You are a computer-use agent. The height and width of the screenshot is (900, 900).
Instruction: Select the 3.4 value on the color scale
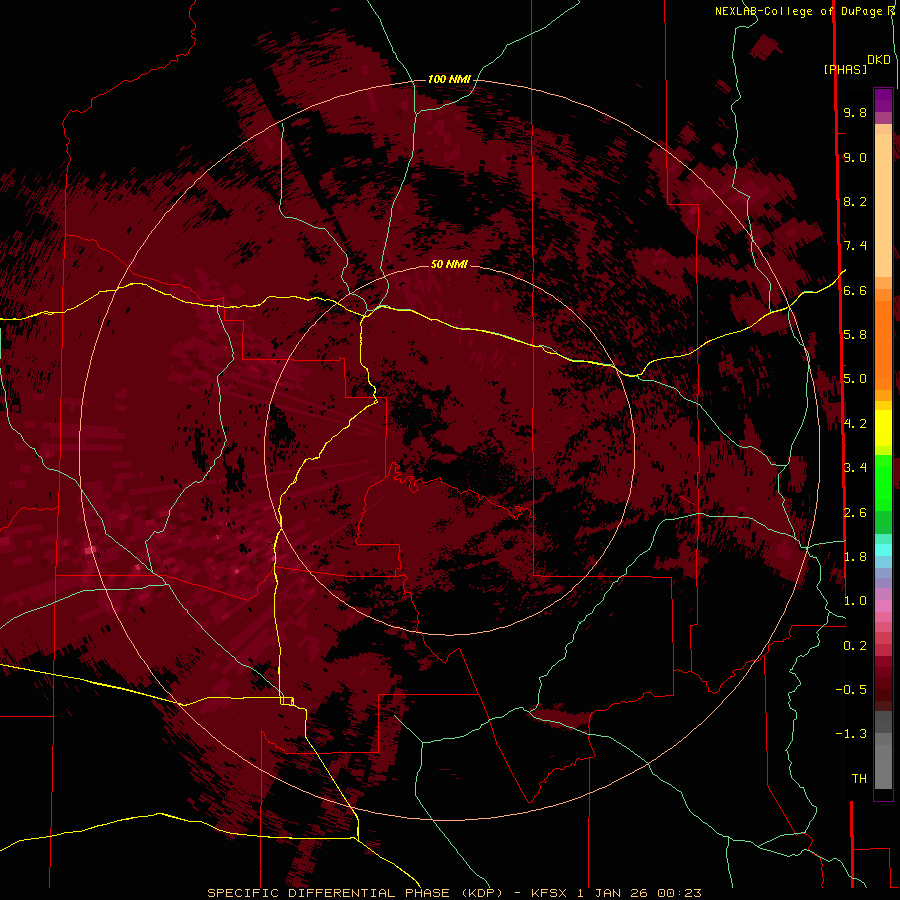[x=855, y=468]
